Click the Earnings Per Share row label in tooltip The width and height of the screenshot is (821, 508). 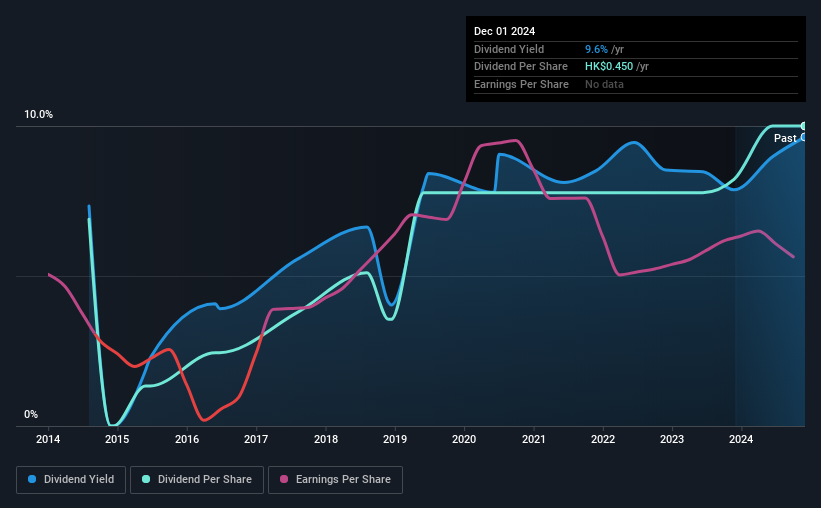[x=521, y=84]
